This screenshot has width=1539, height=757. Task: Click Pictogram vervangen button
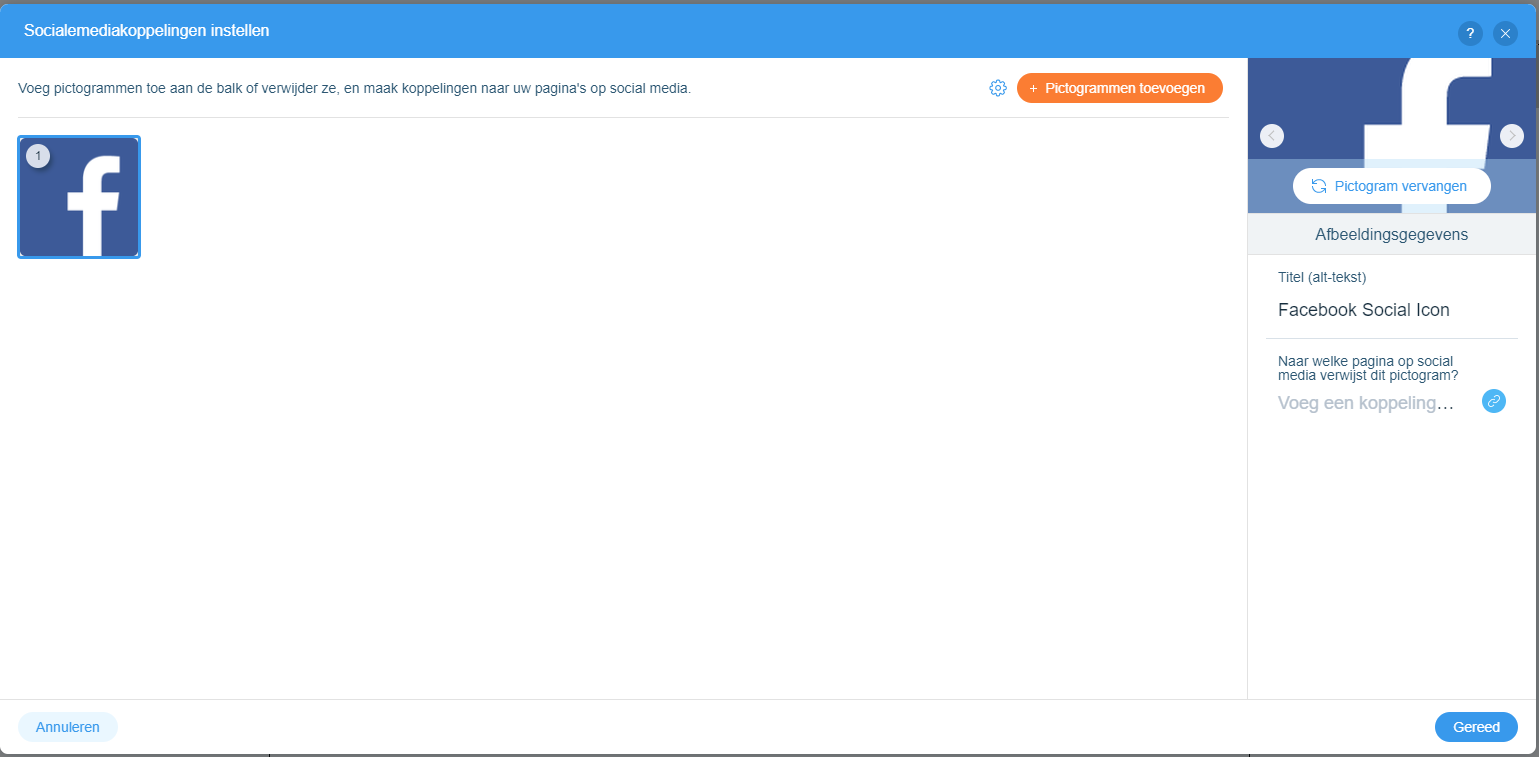(x=1391, y=186)
